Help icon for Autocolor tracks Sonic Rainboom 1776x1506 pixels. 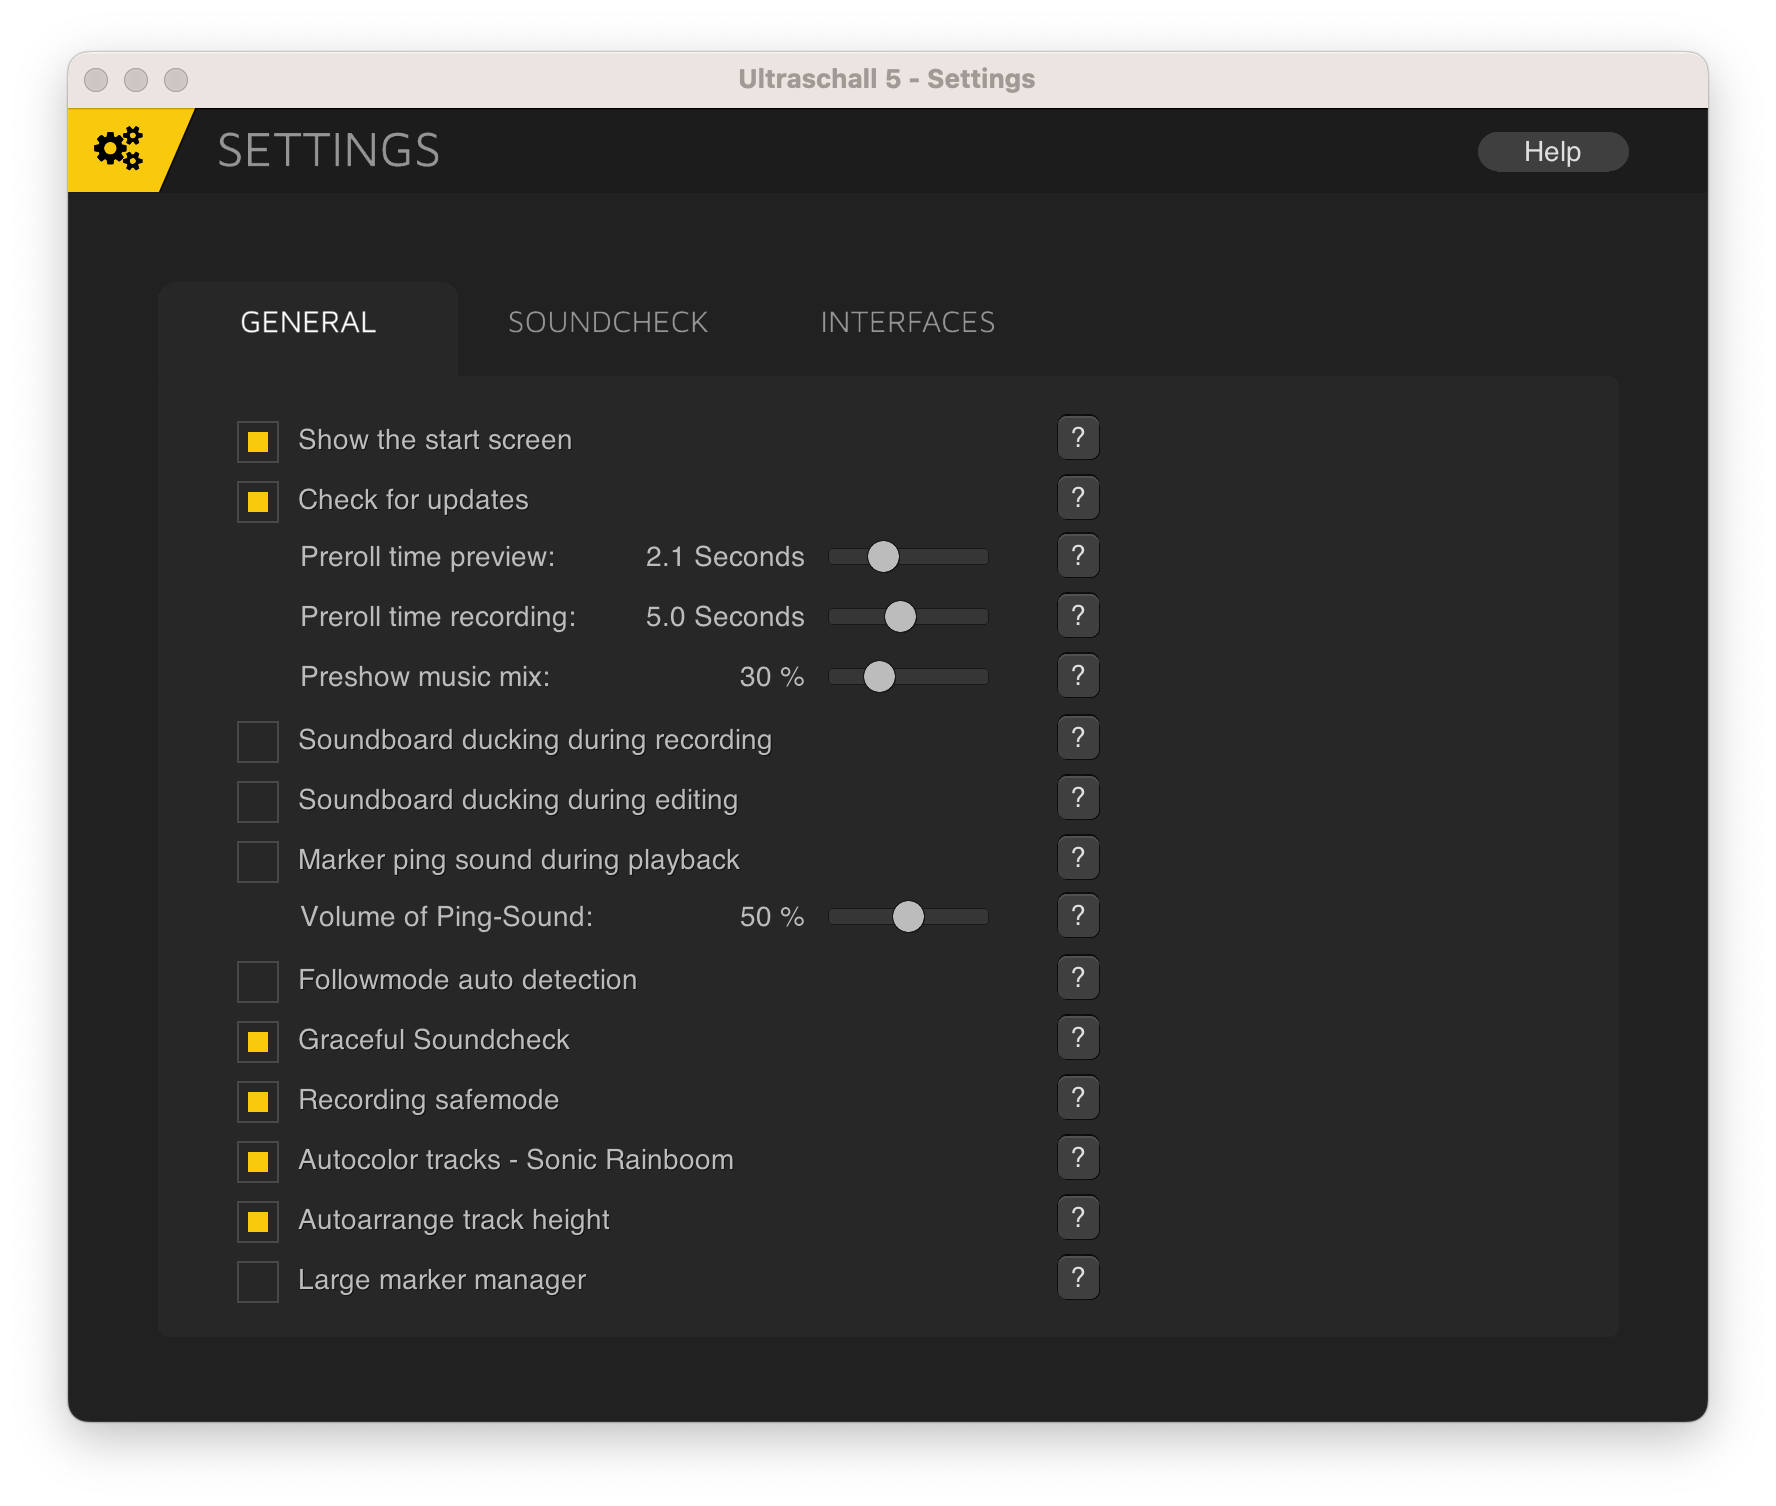pos(1078,1158)
